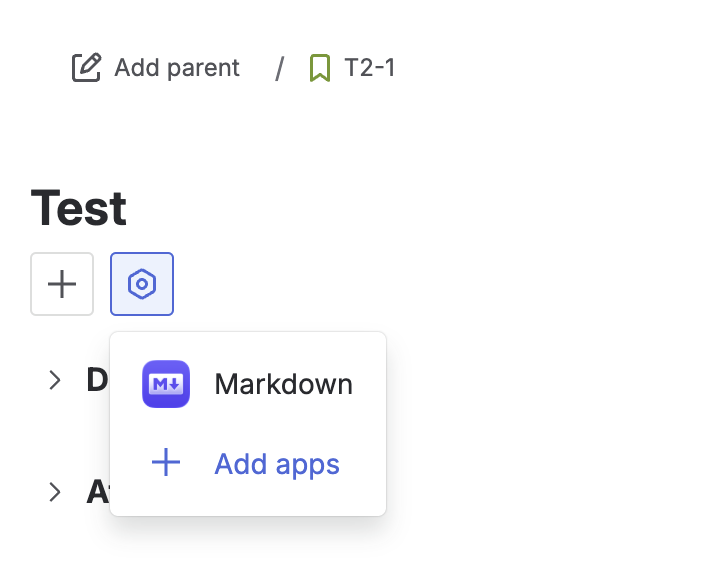Click the Add parent pencil icon
The height and width of the screenshot is (580, 706).
pos(87,68)
